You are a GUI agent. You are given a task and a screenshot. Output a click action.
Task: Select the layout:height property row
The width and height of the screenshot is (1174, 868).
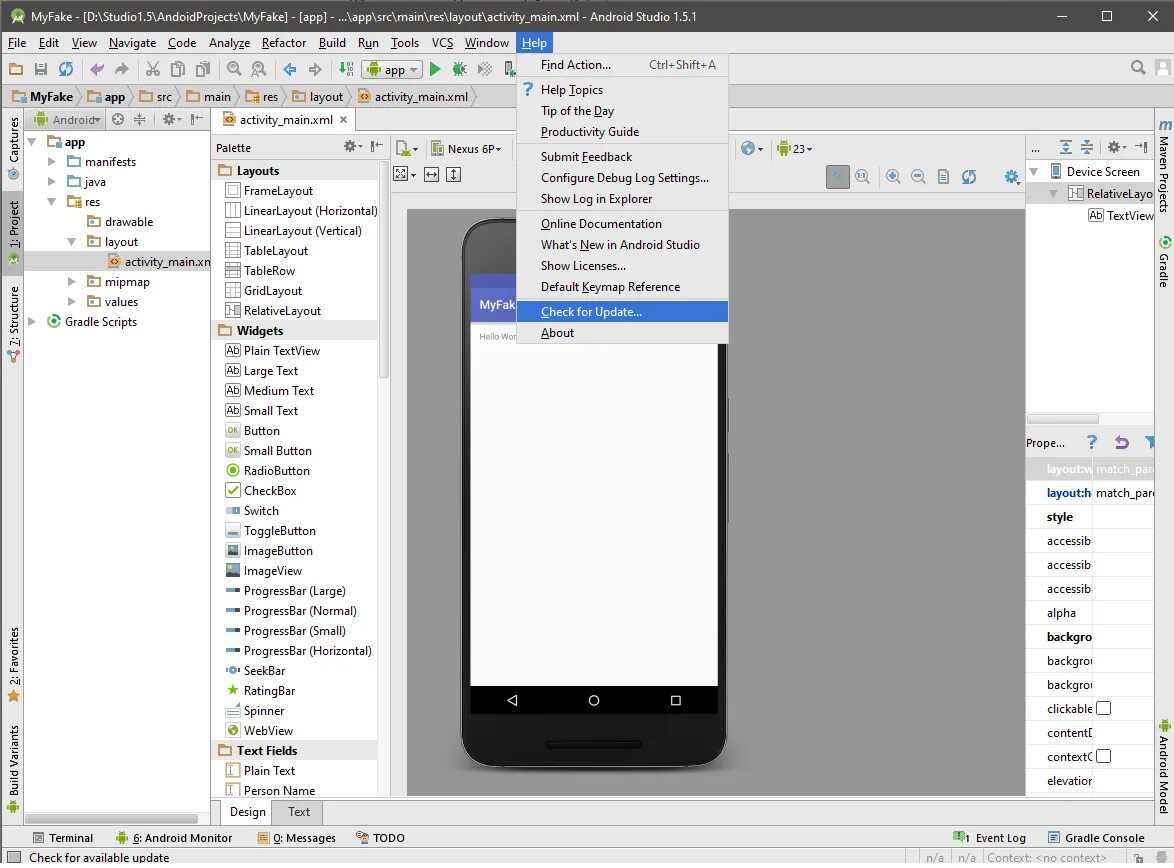pos(1090,494)
